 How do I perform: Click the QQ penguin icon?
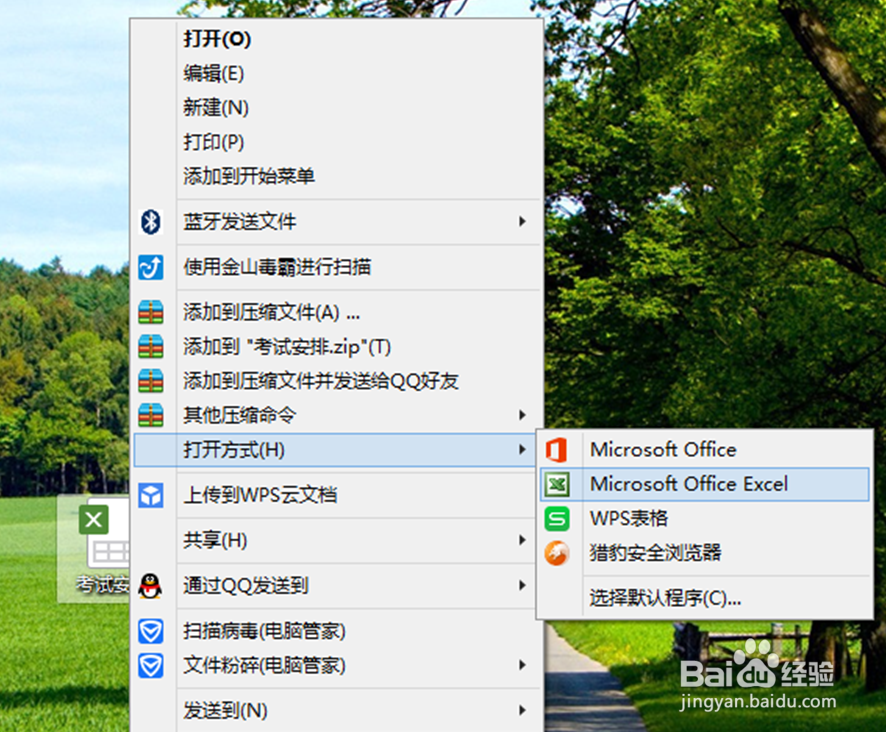(150, 586)
